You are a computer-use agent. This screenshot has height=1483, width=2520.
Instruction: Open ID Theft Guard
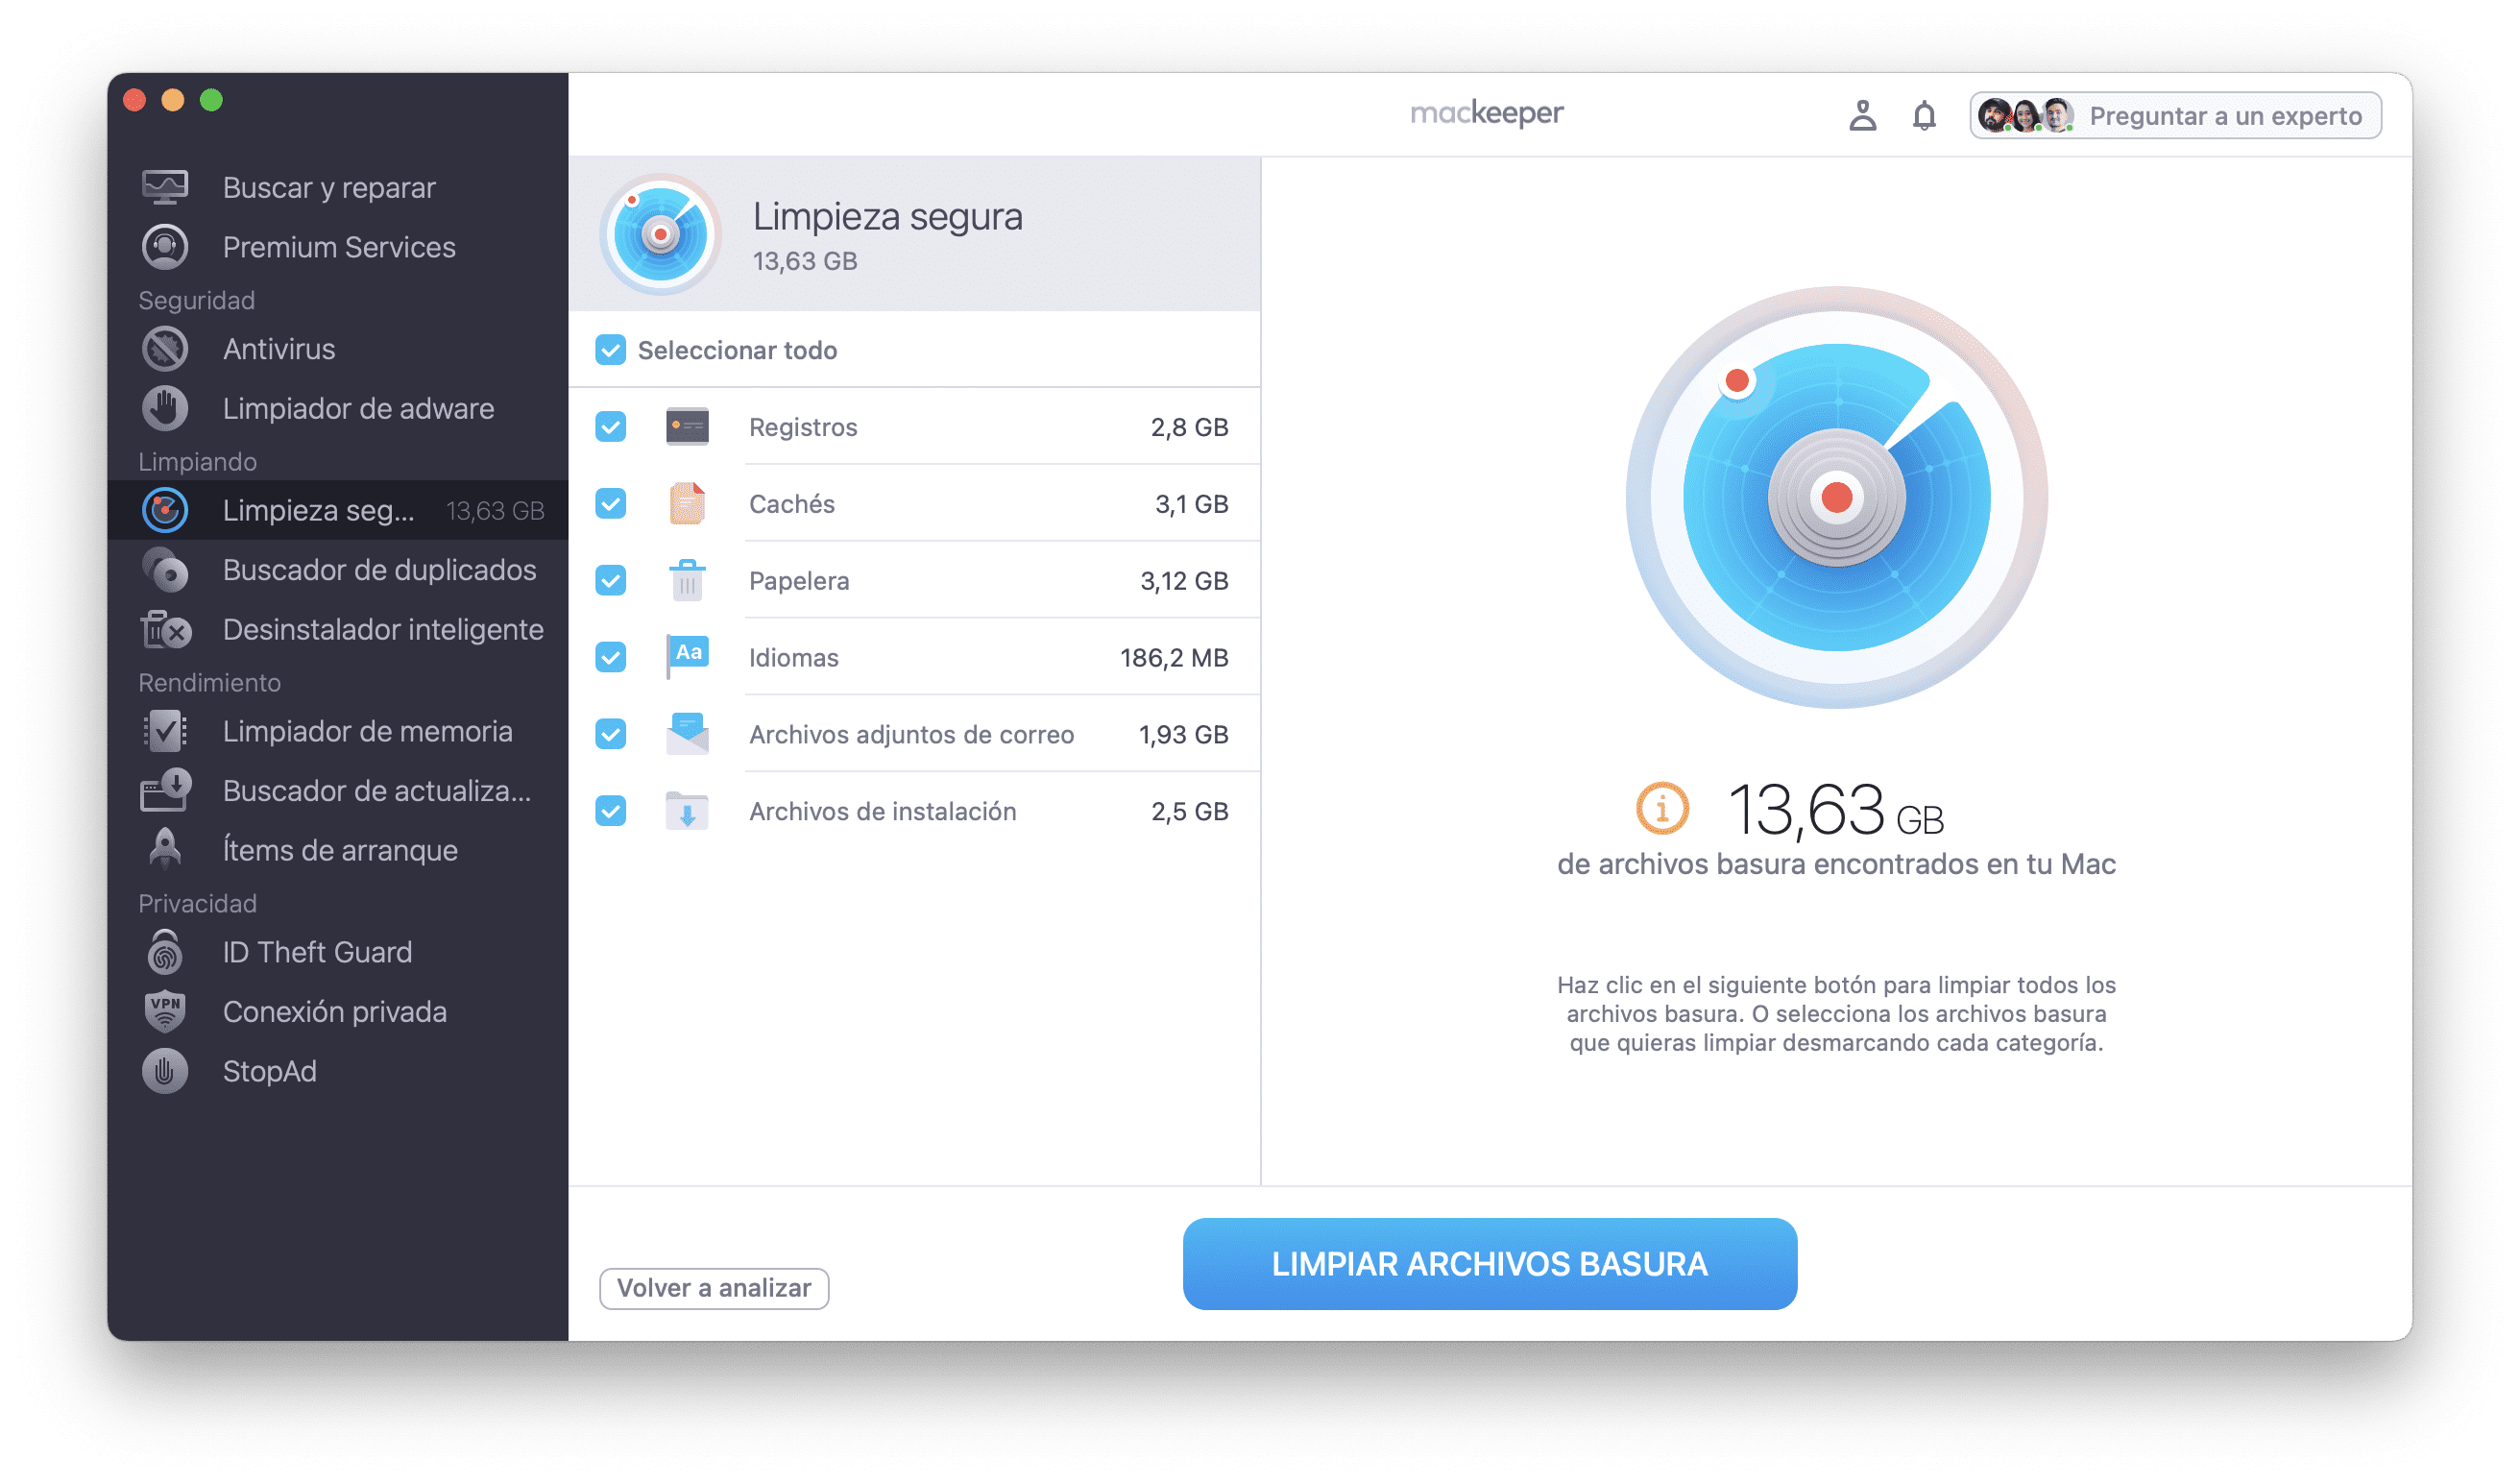[338, 952]
